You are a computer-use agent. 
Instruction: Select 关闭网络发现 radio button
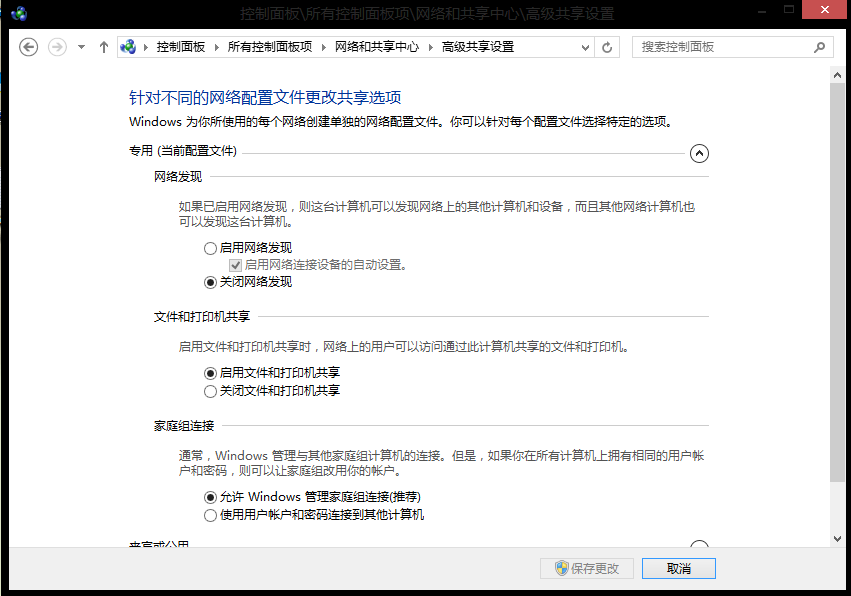(210, 282)
